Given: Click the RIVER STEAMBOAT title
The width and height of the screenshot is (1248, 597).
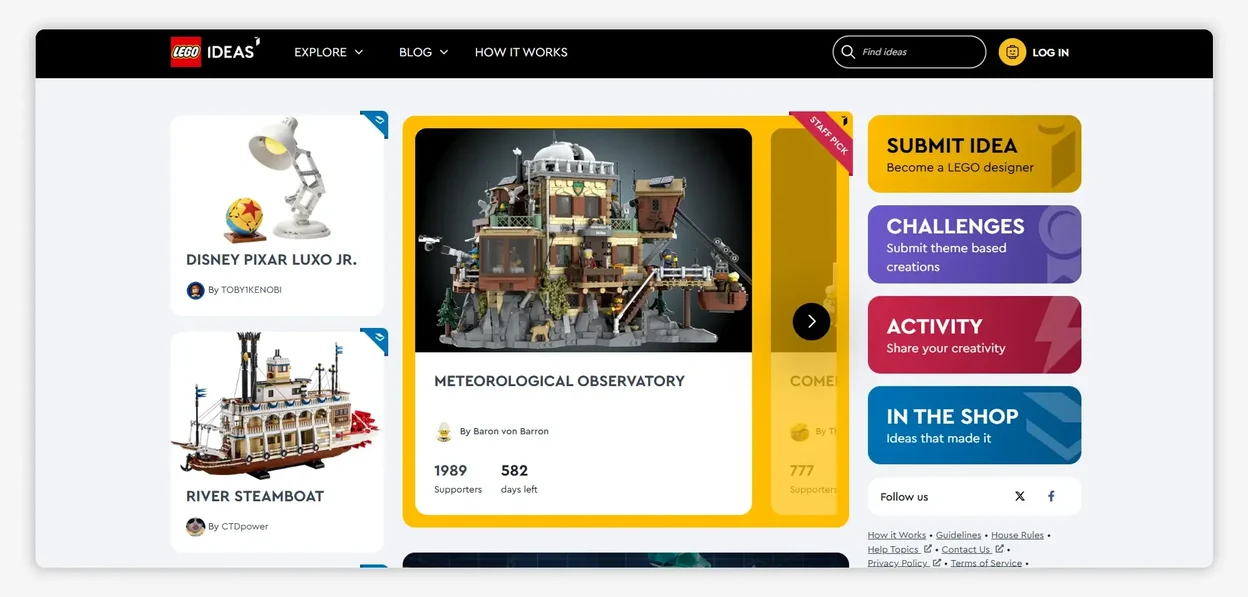Looking at the screenshot, I should coord(255,496).
